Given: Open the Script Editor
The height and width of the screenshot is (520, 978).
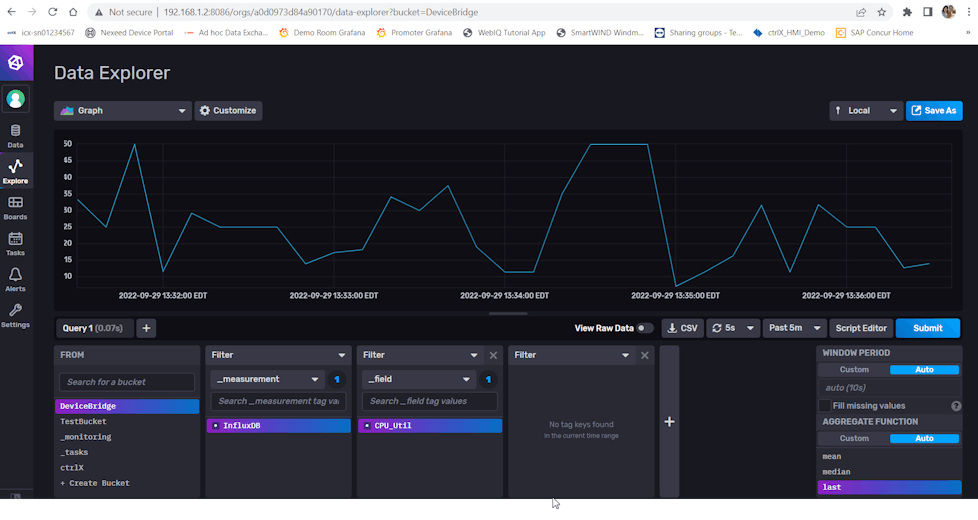Looking at the screenshot, I should tap(861, 328).
